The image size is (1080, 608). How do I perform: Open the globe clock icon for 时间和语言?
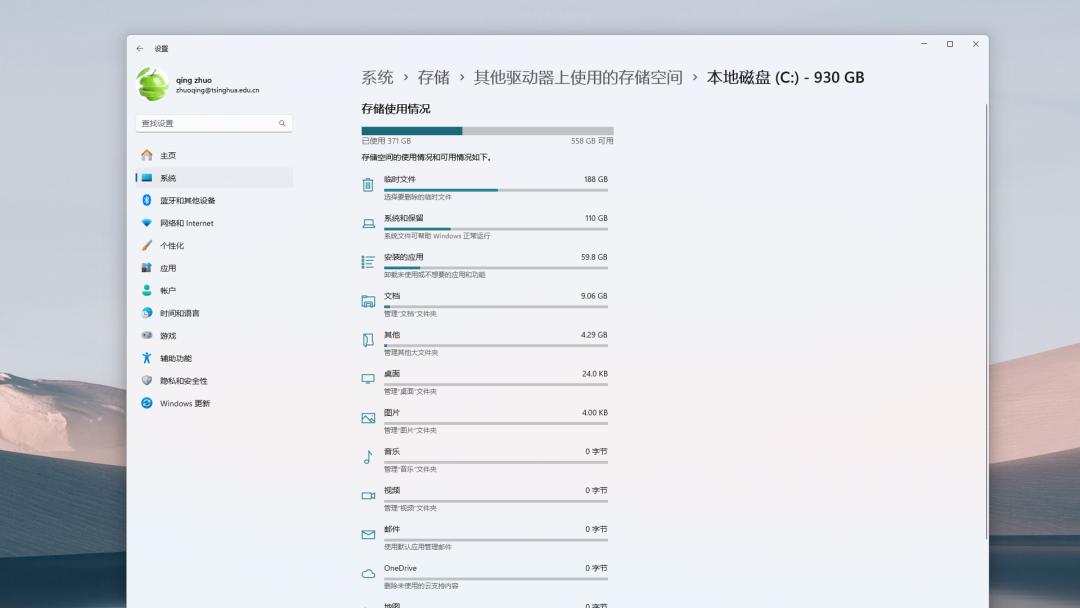pos(147,313)
